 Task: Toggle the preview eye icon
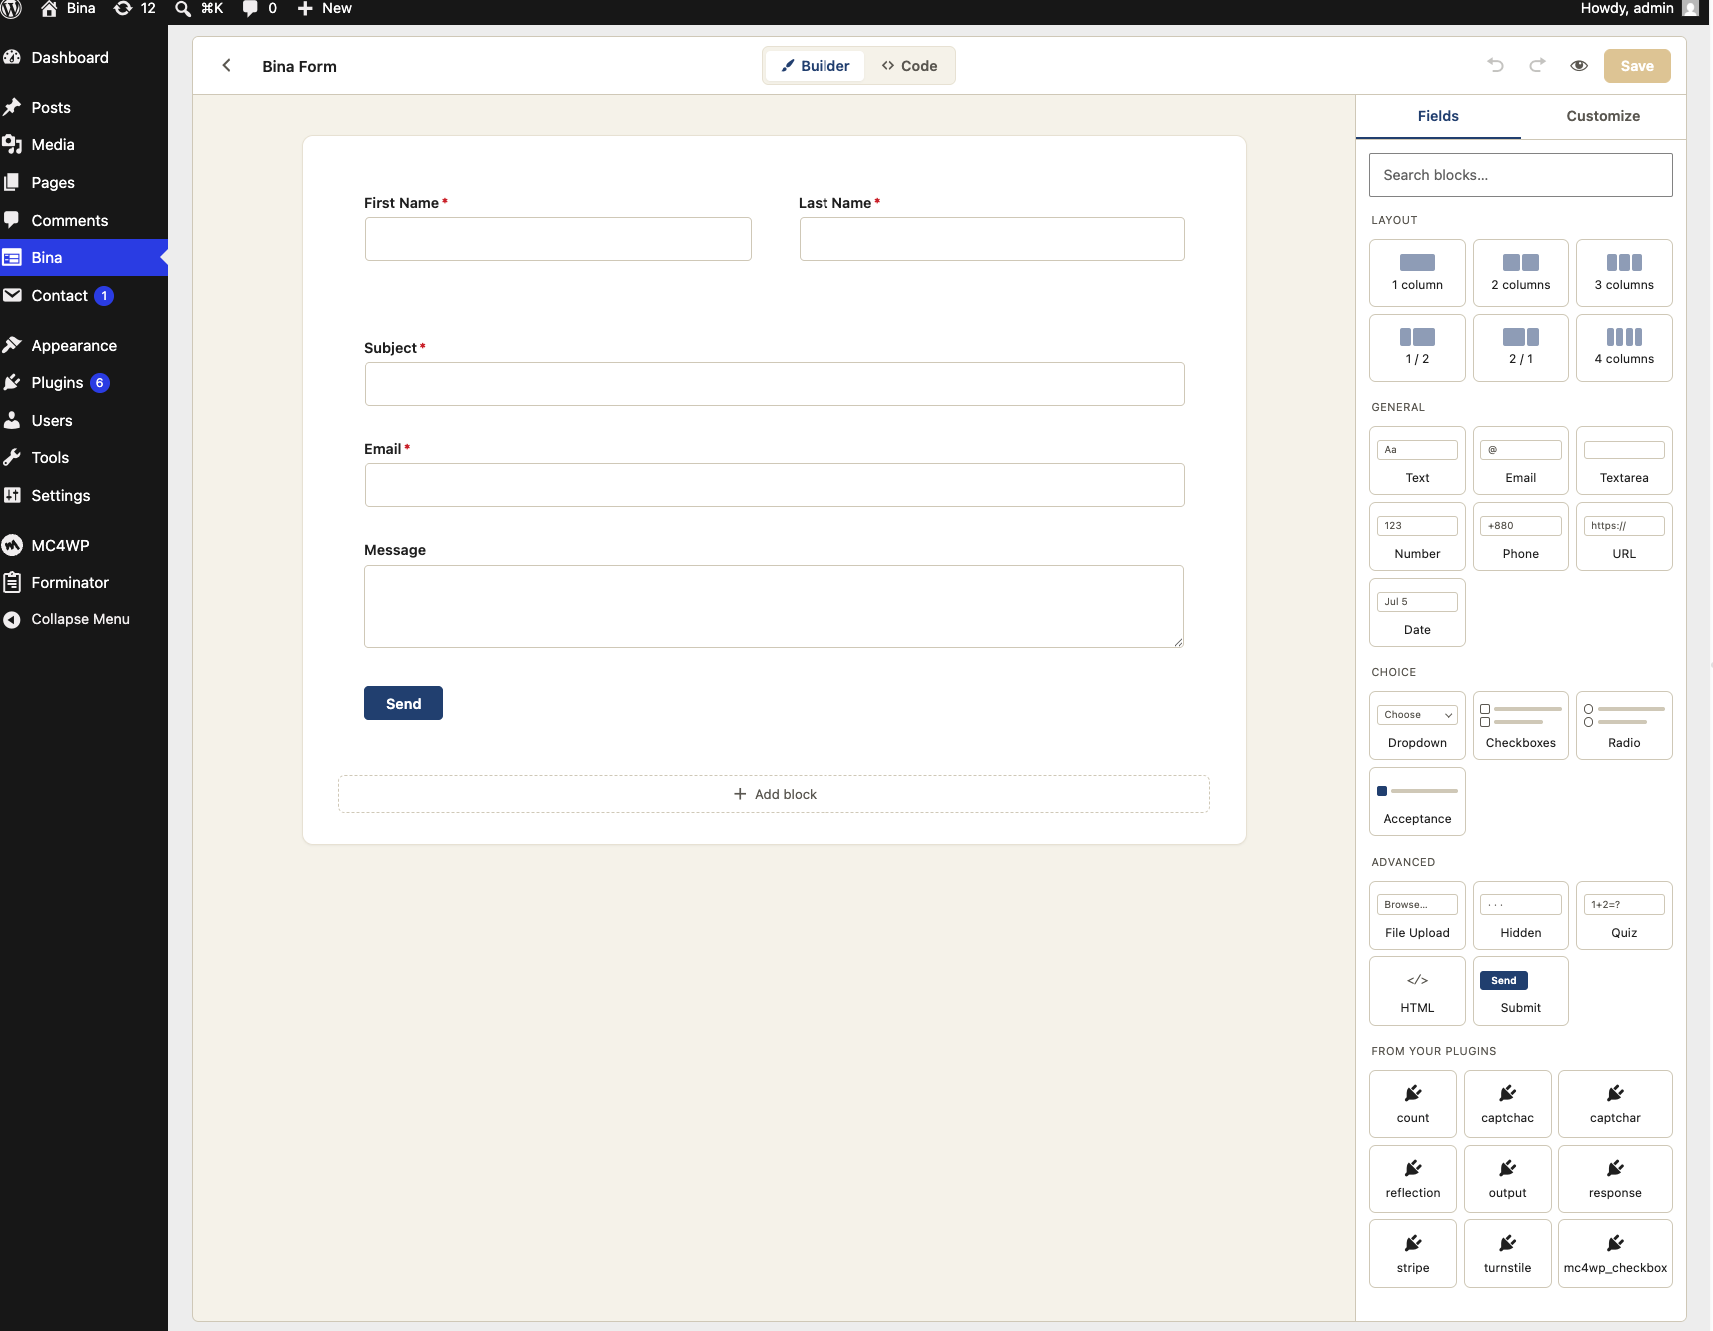(x=1579, y=66)
